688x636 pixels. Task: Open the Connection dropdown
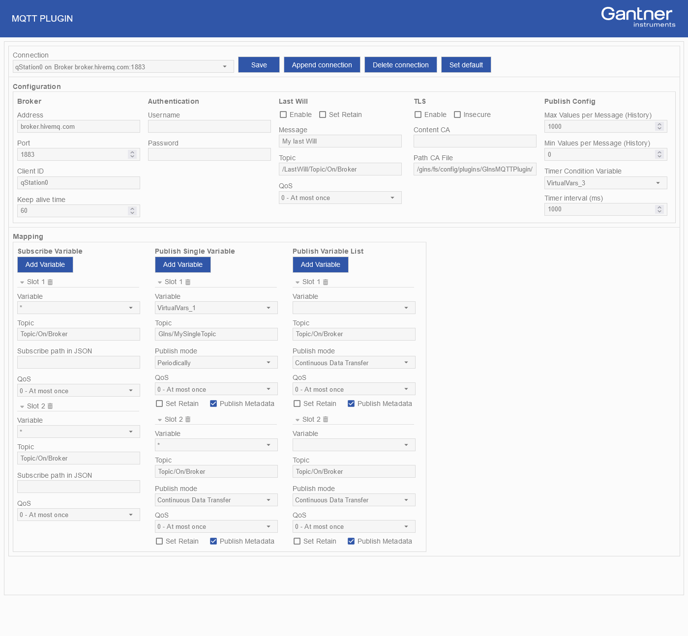point(123,67)
